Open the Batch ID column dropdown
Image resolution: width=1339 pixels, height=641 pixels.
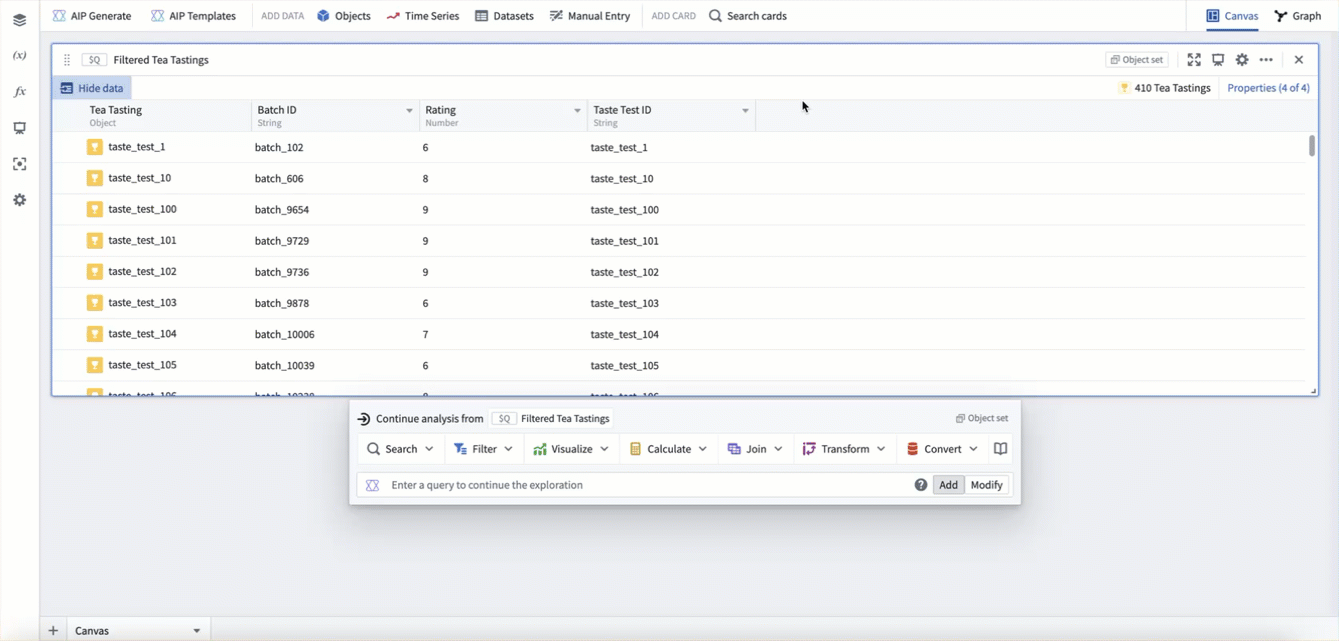point(409,111)
